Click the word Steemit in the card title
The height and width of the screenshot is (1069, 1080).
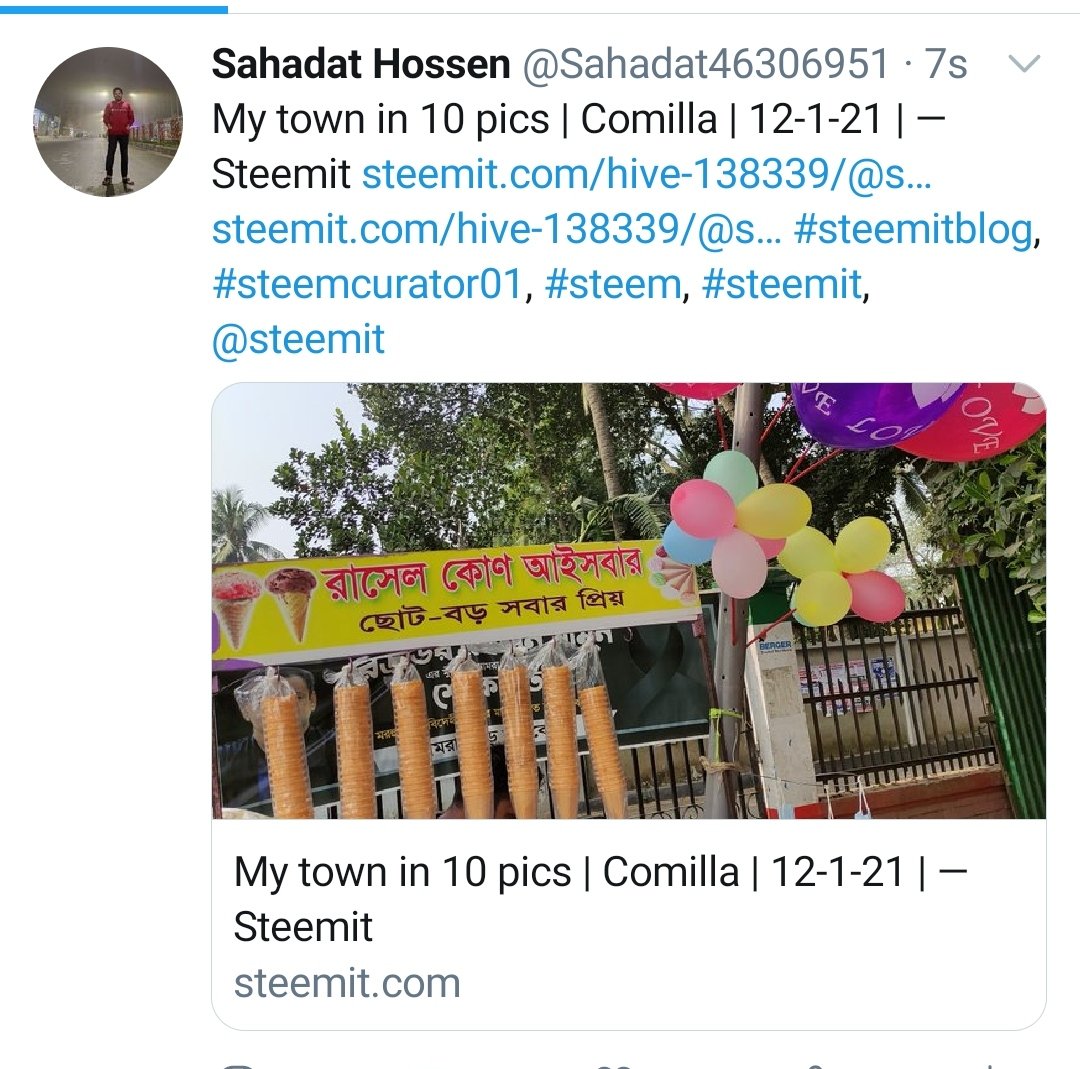point(303,926)
